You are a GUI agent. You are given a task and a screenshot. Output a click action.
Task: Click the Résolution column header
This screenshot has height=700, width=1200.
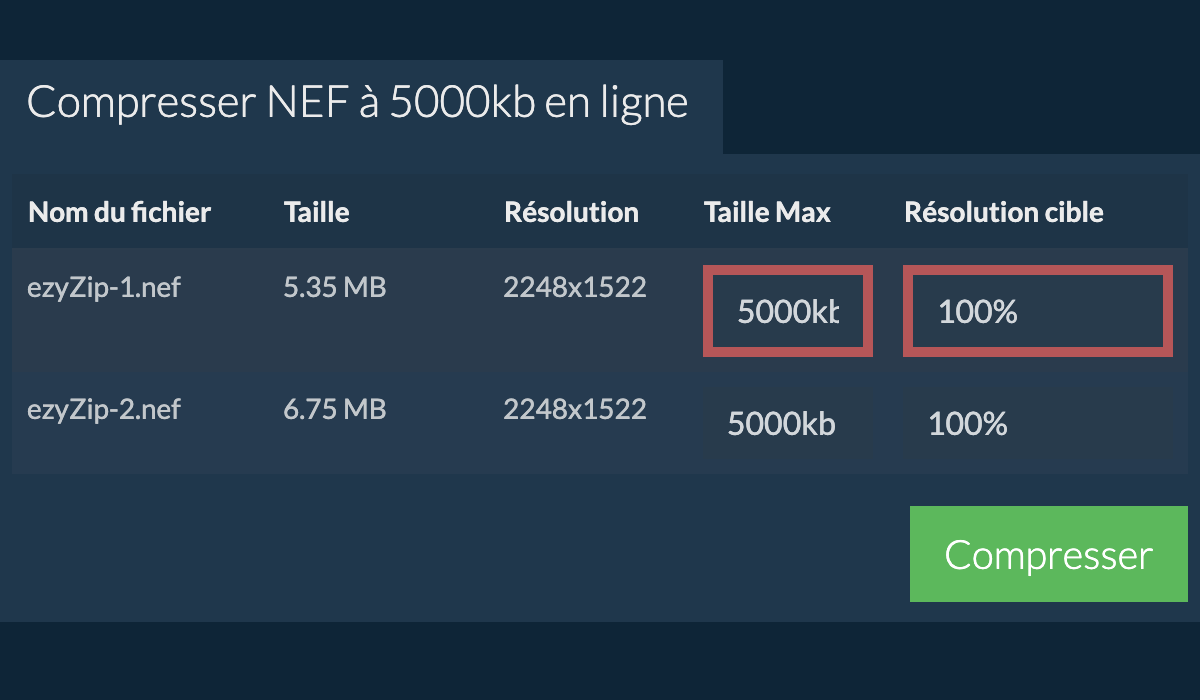point(571,212)
